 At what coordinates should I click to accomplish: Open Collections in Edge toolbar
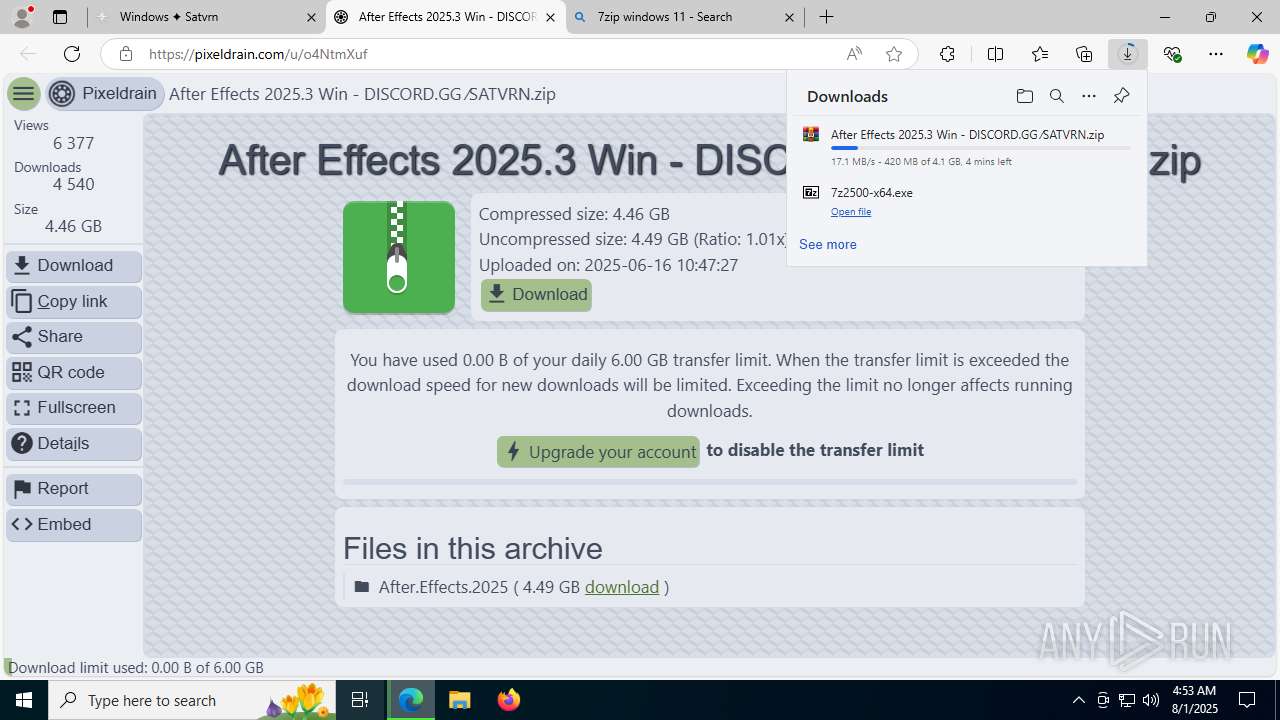coord(1084,54)
